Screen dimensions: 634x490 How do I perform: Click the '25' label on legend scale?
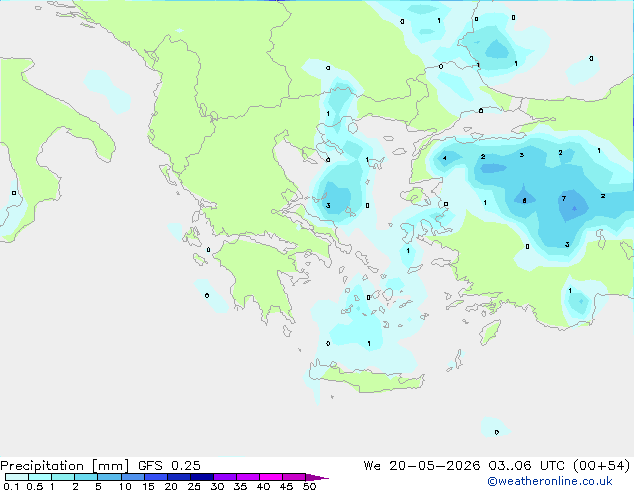[194, 486]
